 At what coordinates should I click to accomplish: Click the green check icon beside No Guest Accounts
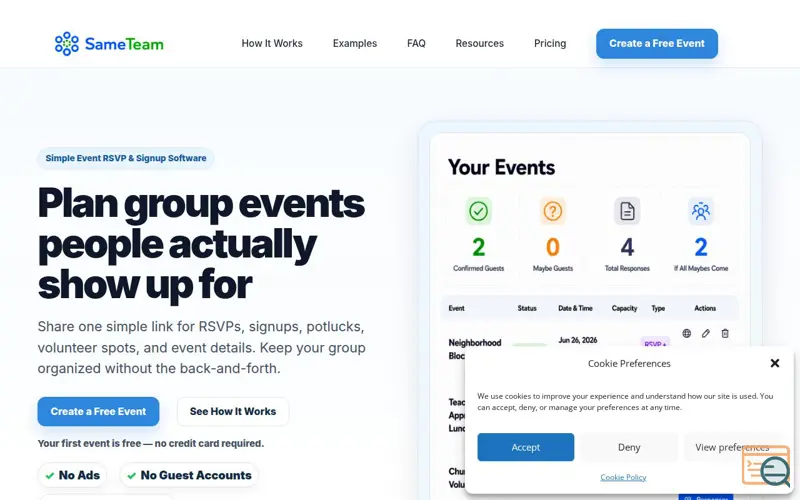(x=131, y=476)
